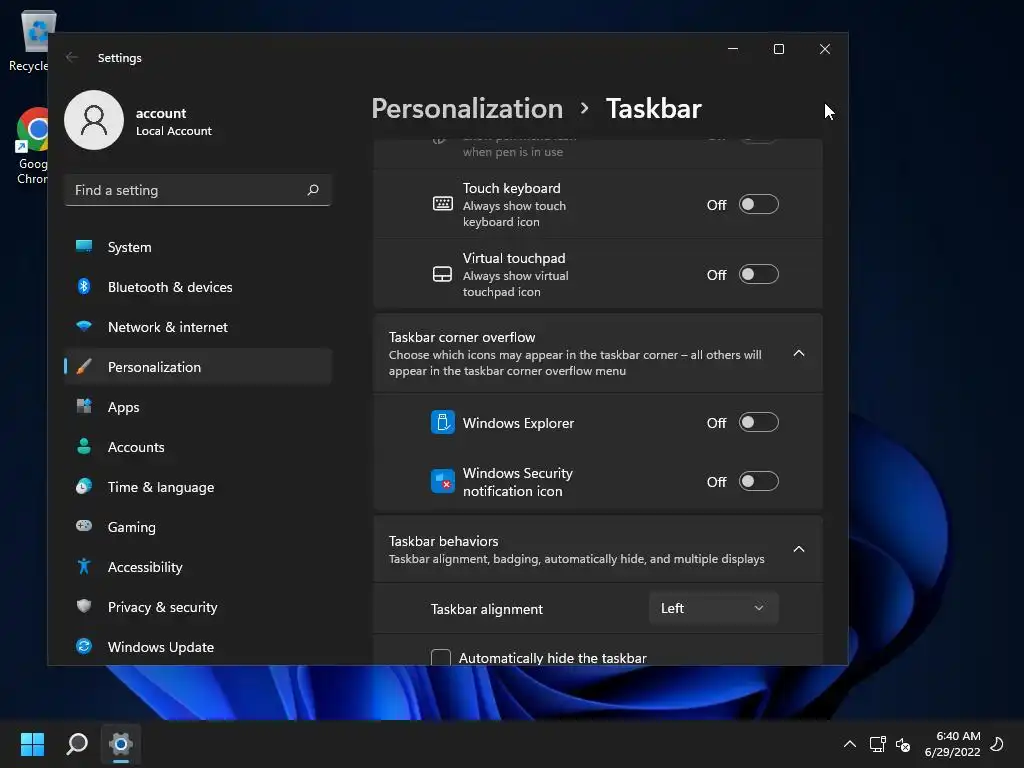Turn on the Virtual touchpad toggle

[x=758, y=274]
